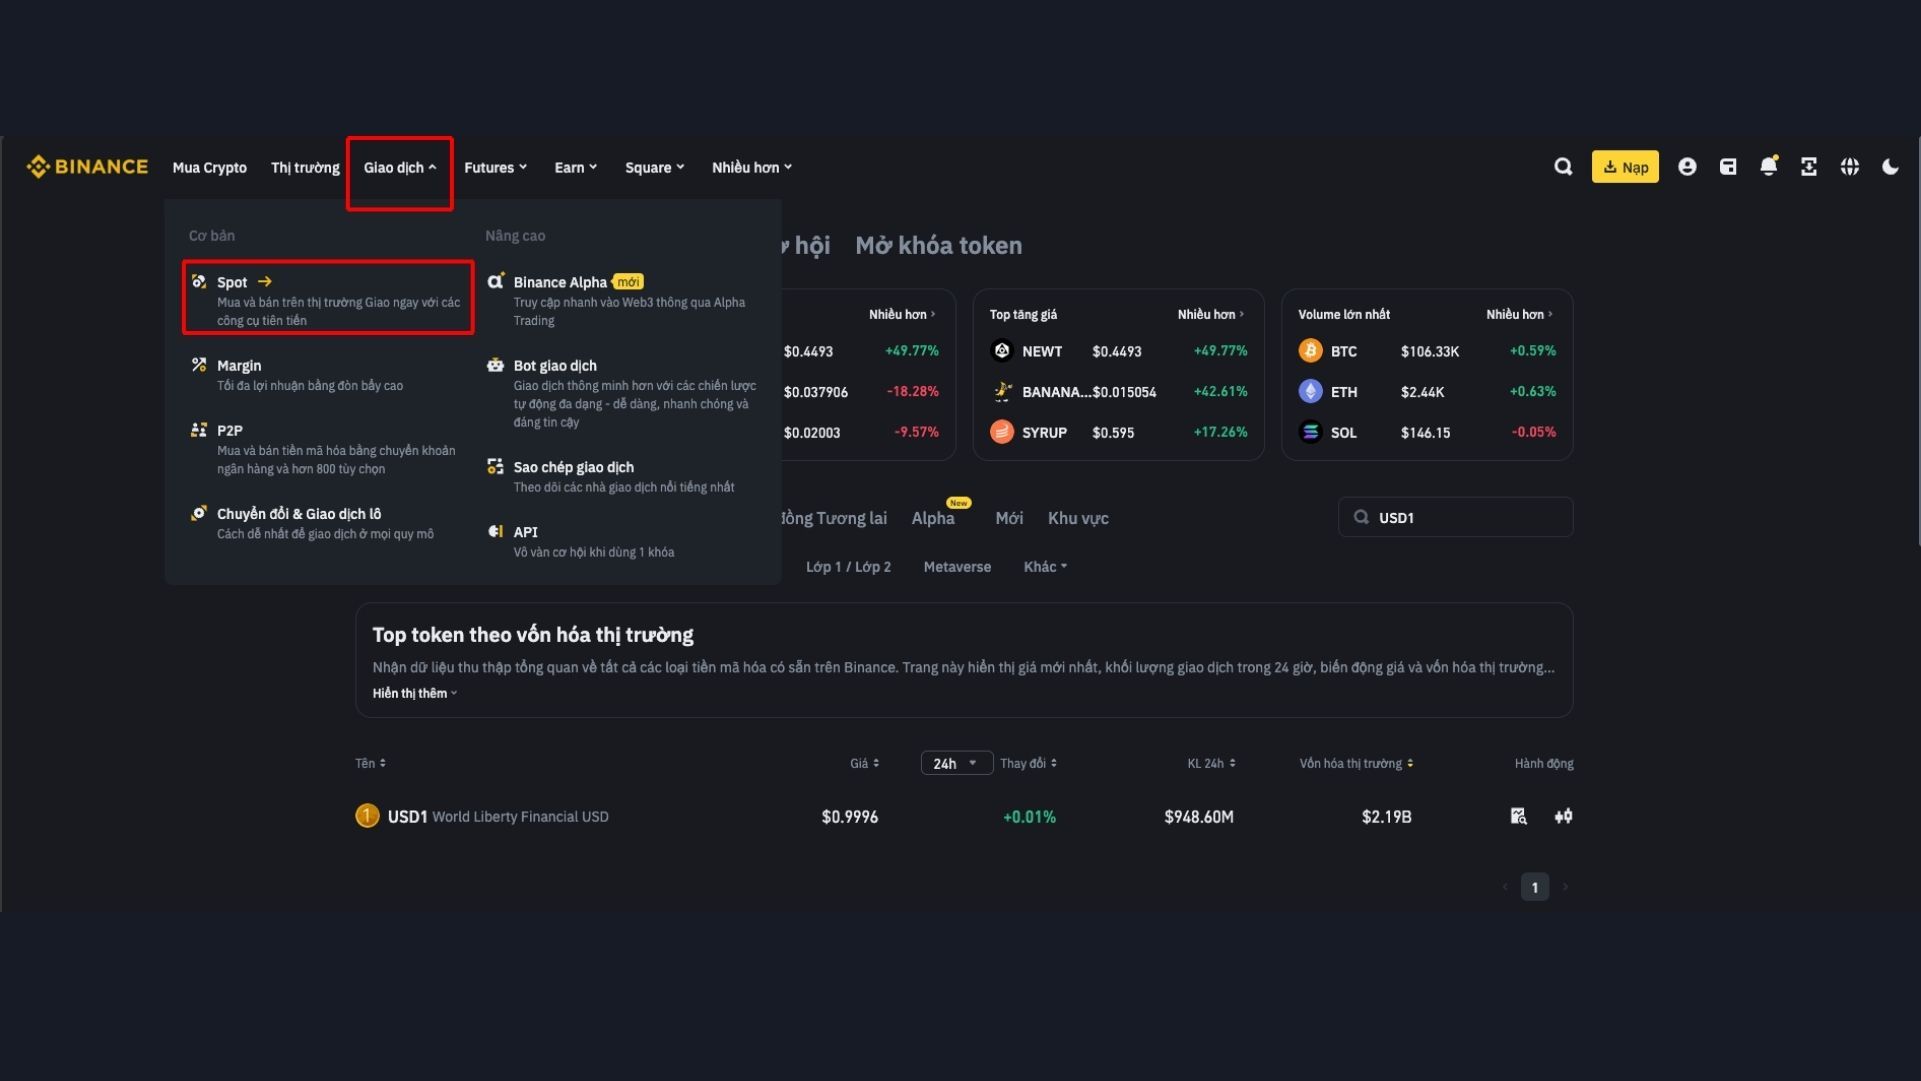The height and width of the screenshot is (1081, 1921).
Task: Switch to Alpha tab
Action: pyautogui.click(x=933, y=518)
